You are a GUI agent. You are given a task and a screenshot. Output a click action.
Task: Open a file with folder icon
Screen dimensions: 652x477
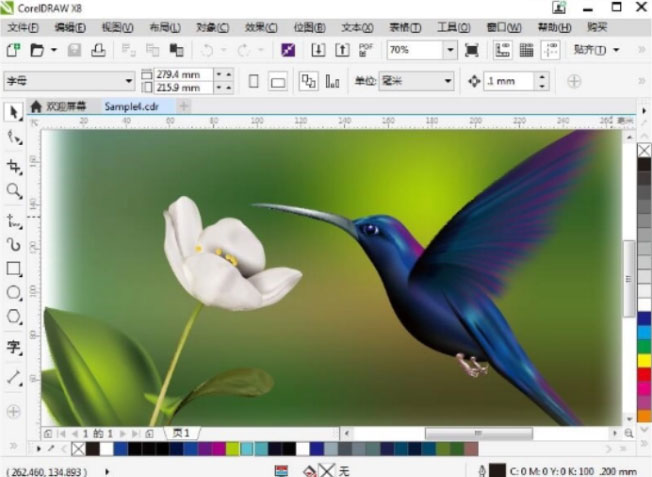coord(37,50)
